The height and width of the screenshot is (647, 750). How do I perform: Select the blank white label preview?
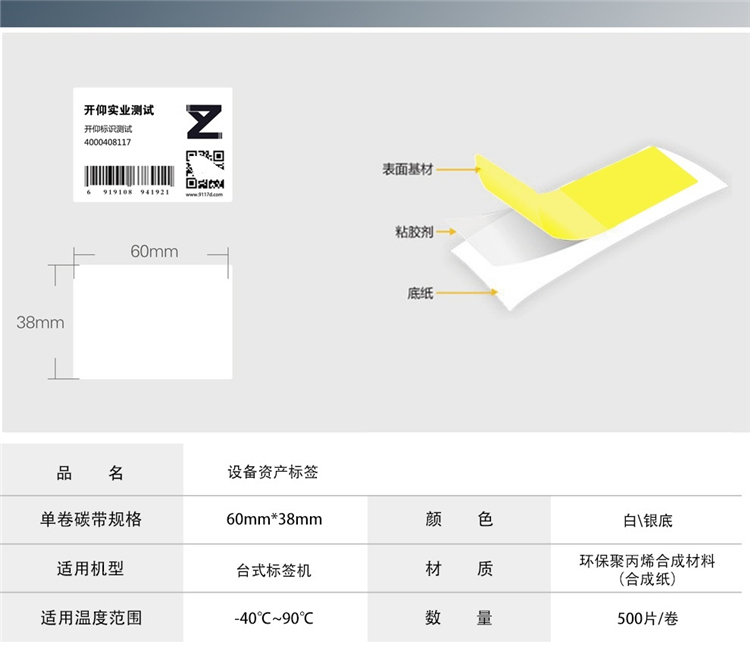click(x=152, y=322)
